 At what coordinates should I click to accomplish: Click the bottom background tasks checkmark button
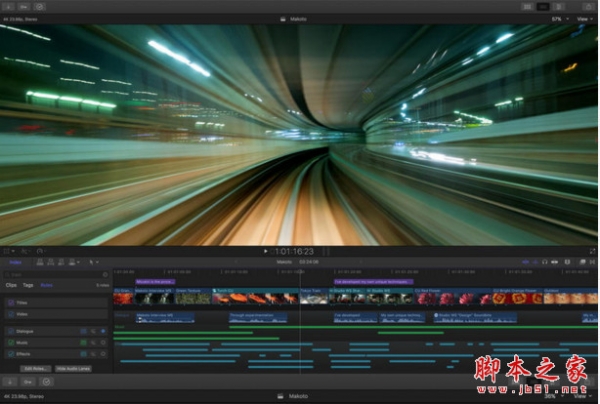[46, 382]
